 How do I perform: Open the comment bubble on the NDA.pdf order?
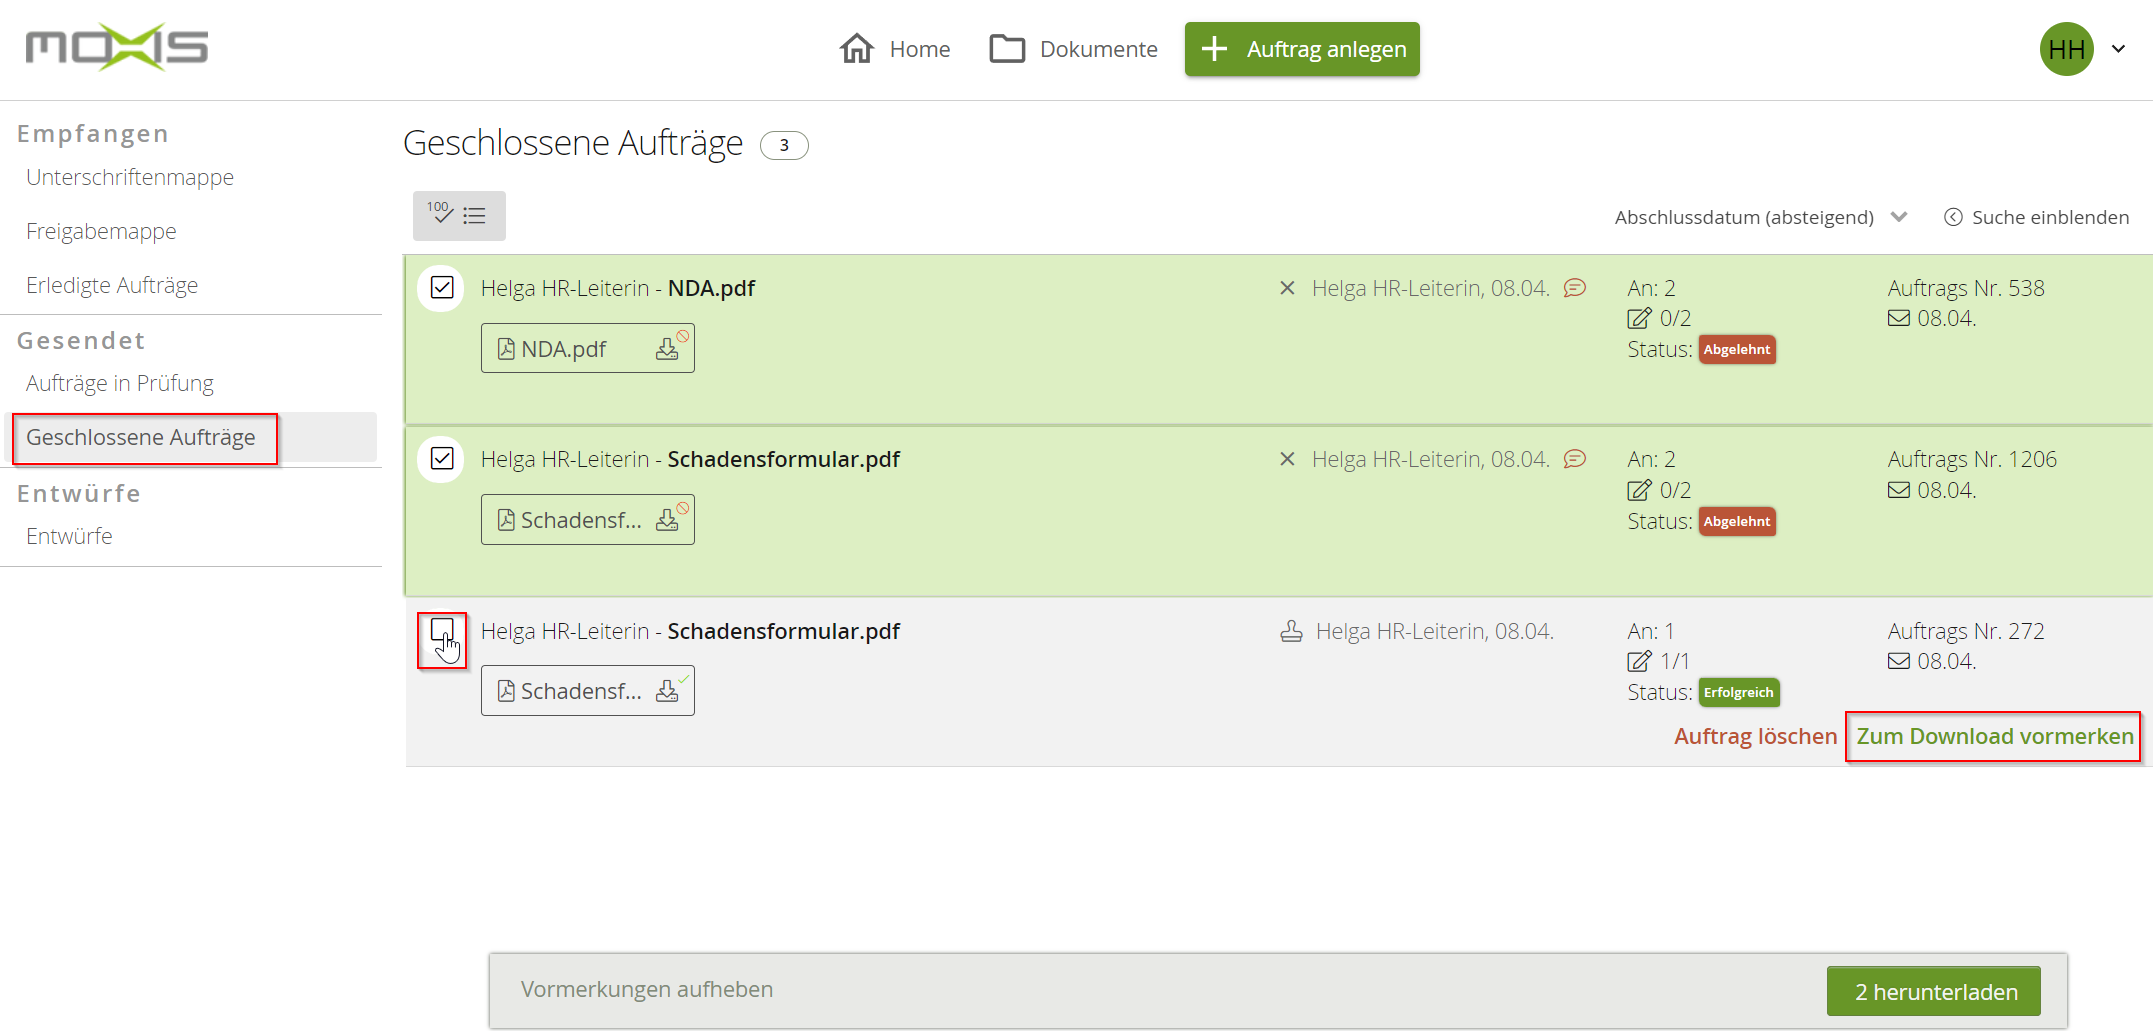click(x=1576, y=287)
